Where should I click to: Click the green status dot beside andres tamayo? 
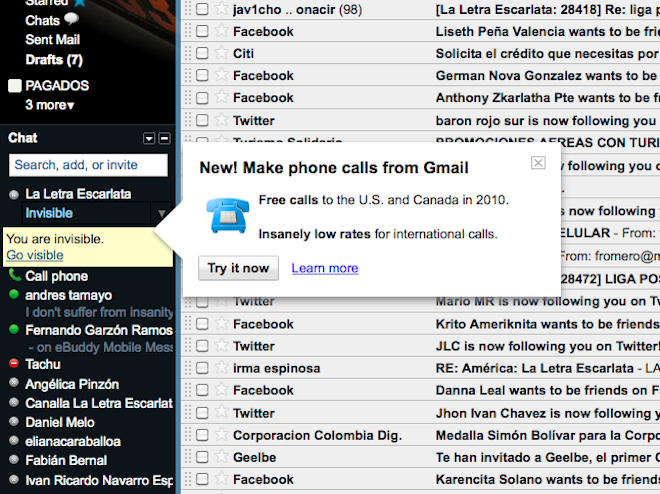(x=14, y=295)
